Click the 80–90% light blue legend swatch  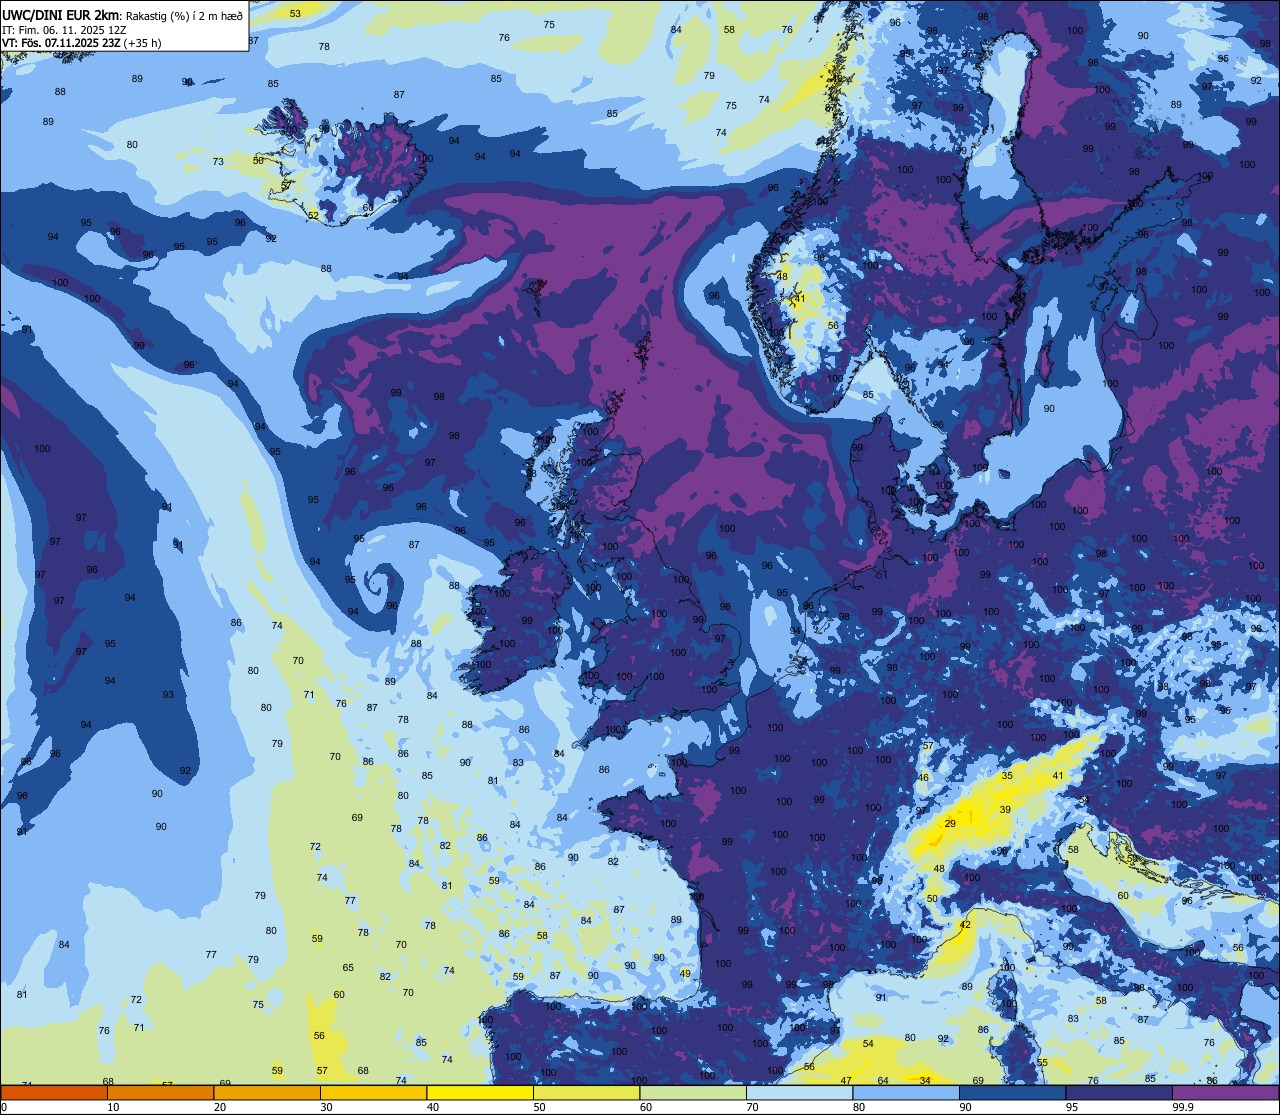[x=906, y=1093]
